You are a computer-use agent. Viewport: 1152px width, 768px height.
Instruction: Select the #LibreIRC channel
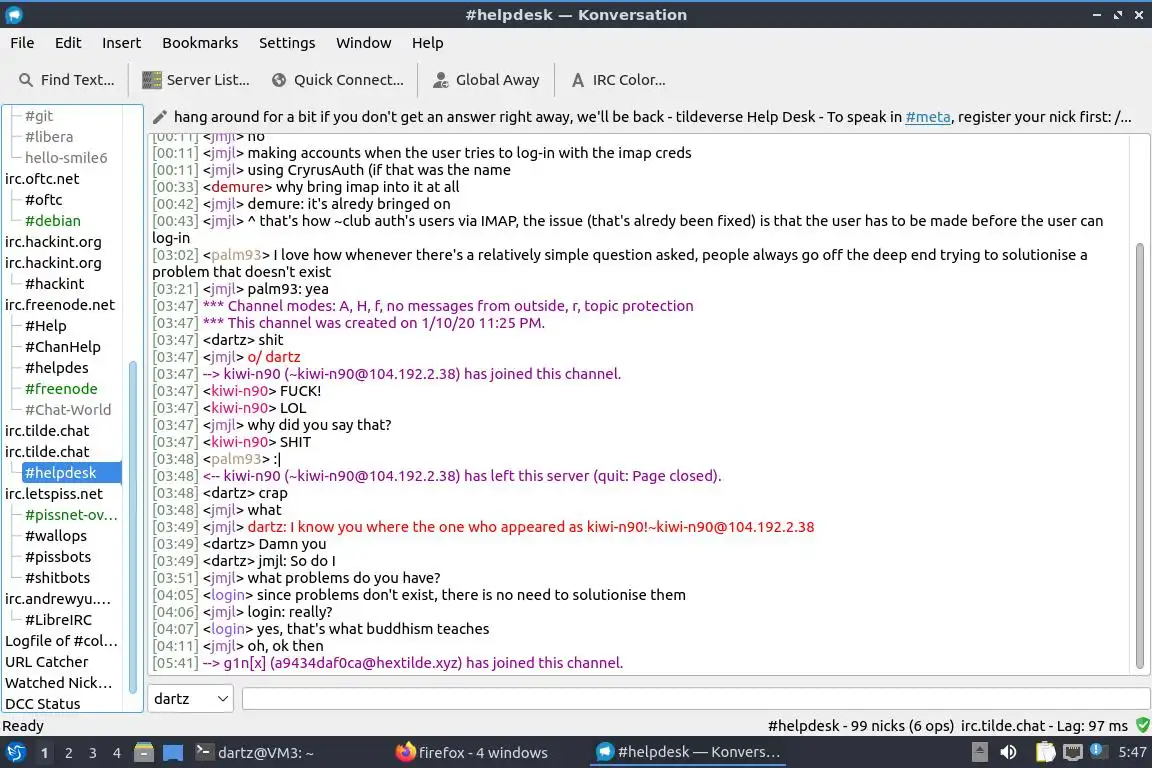(x=58, y=620)
